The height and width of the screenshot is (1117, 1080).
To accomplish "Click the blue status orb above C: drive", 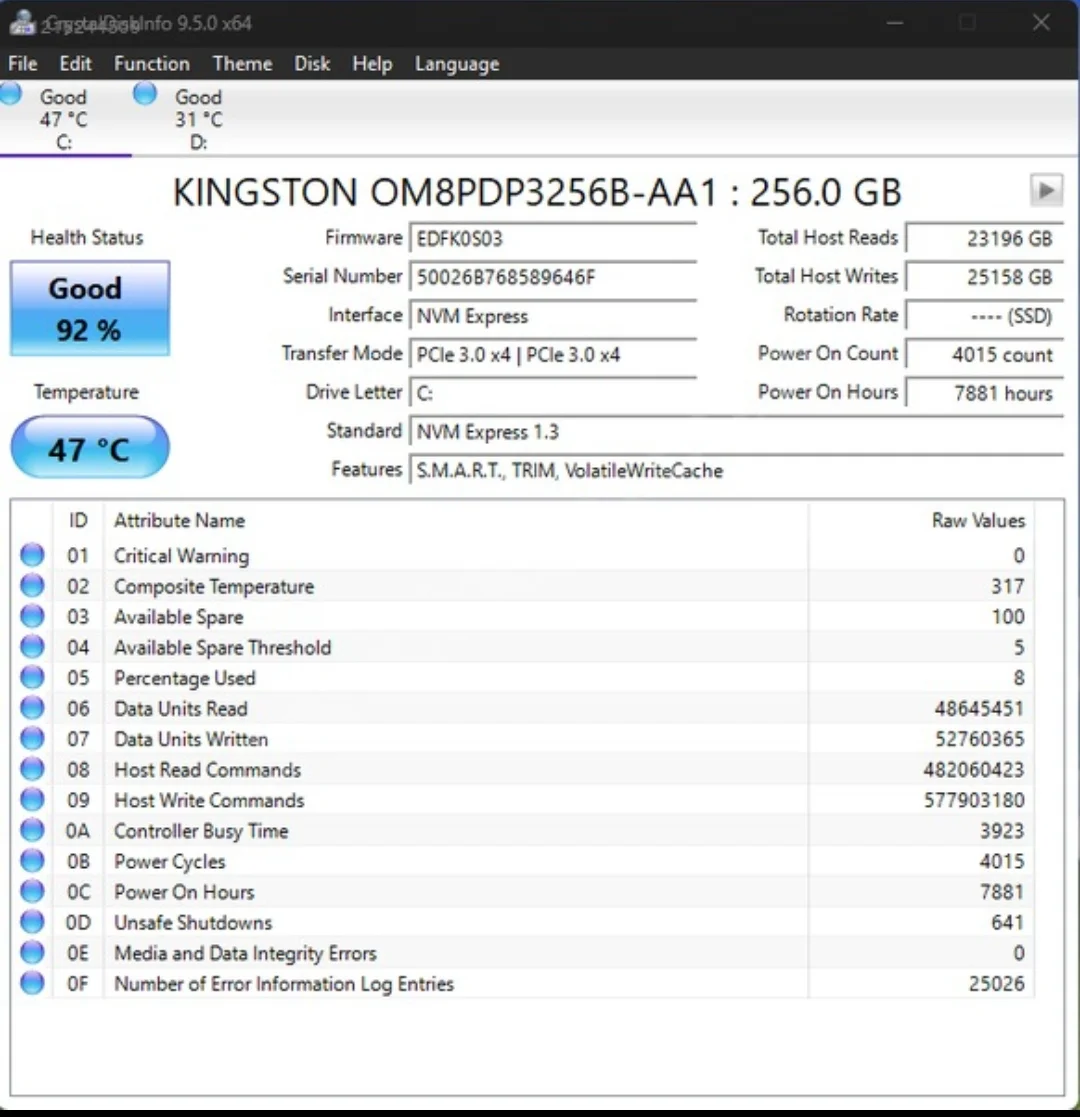I will point(11,93).
